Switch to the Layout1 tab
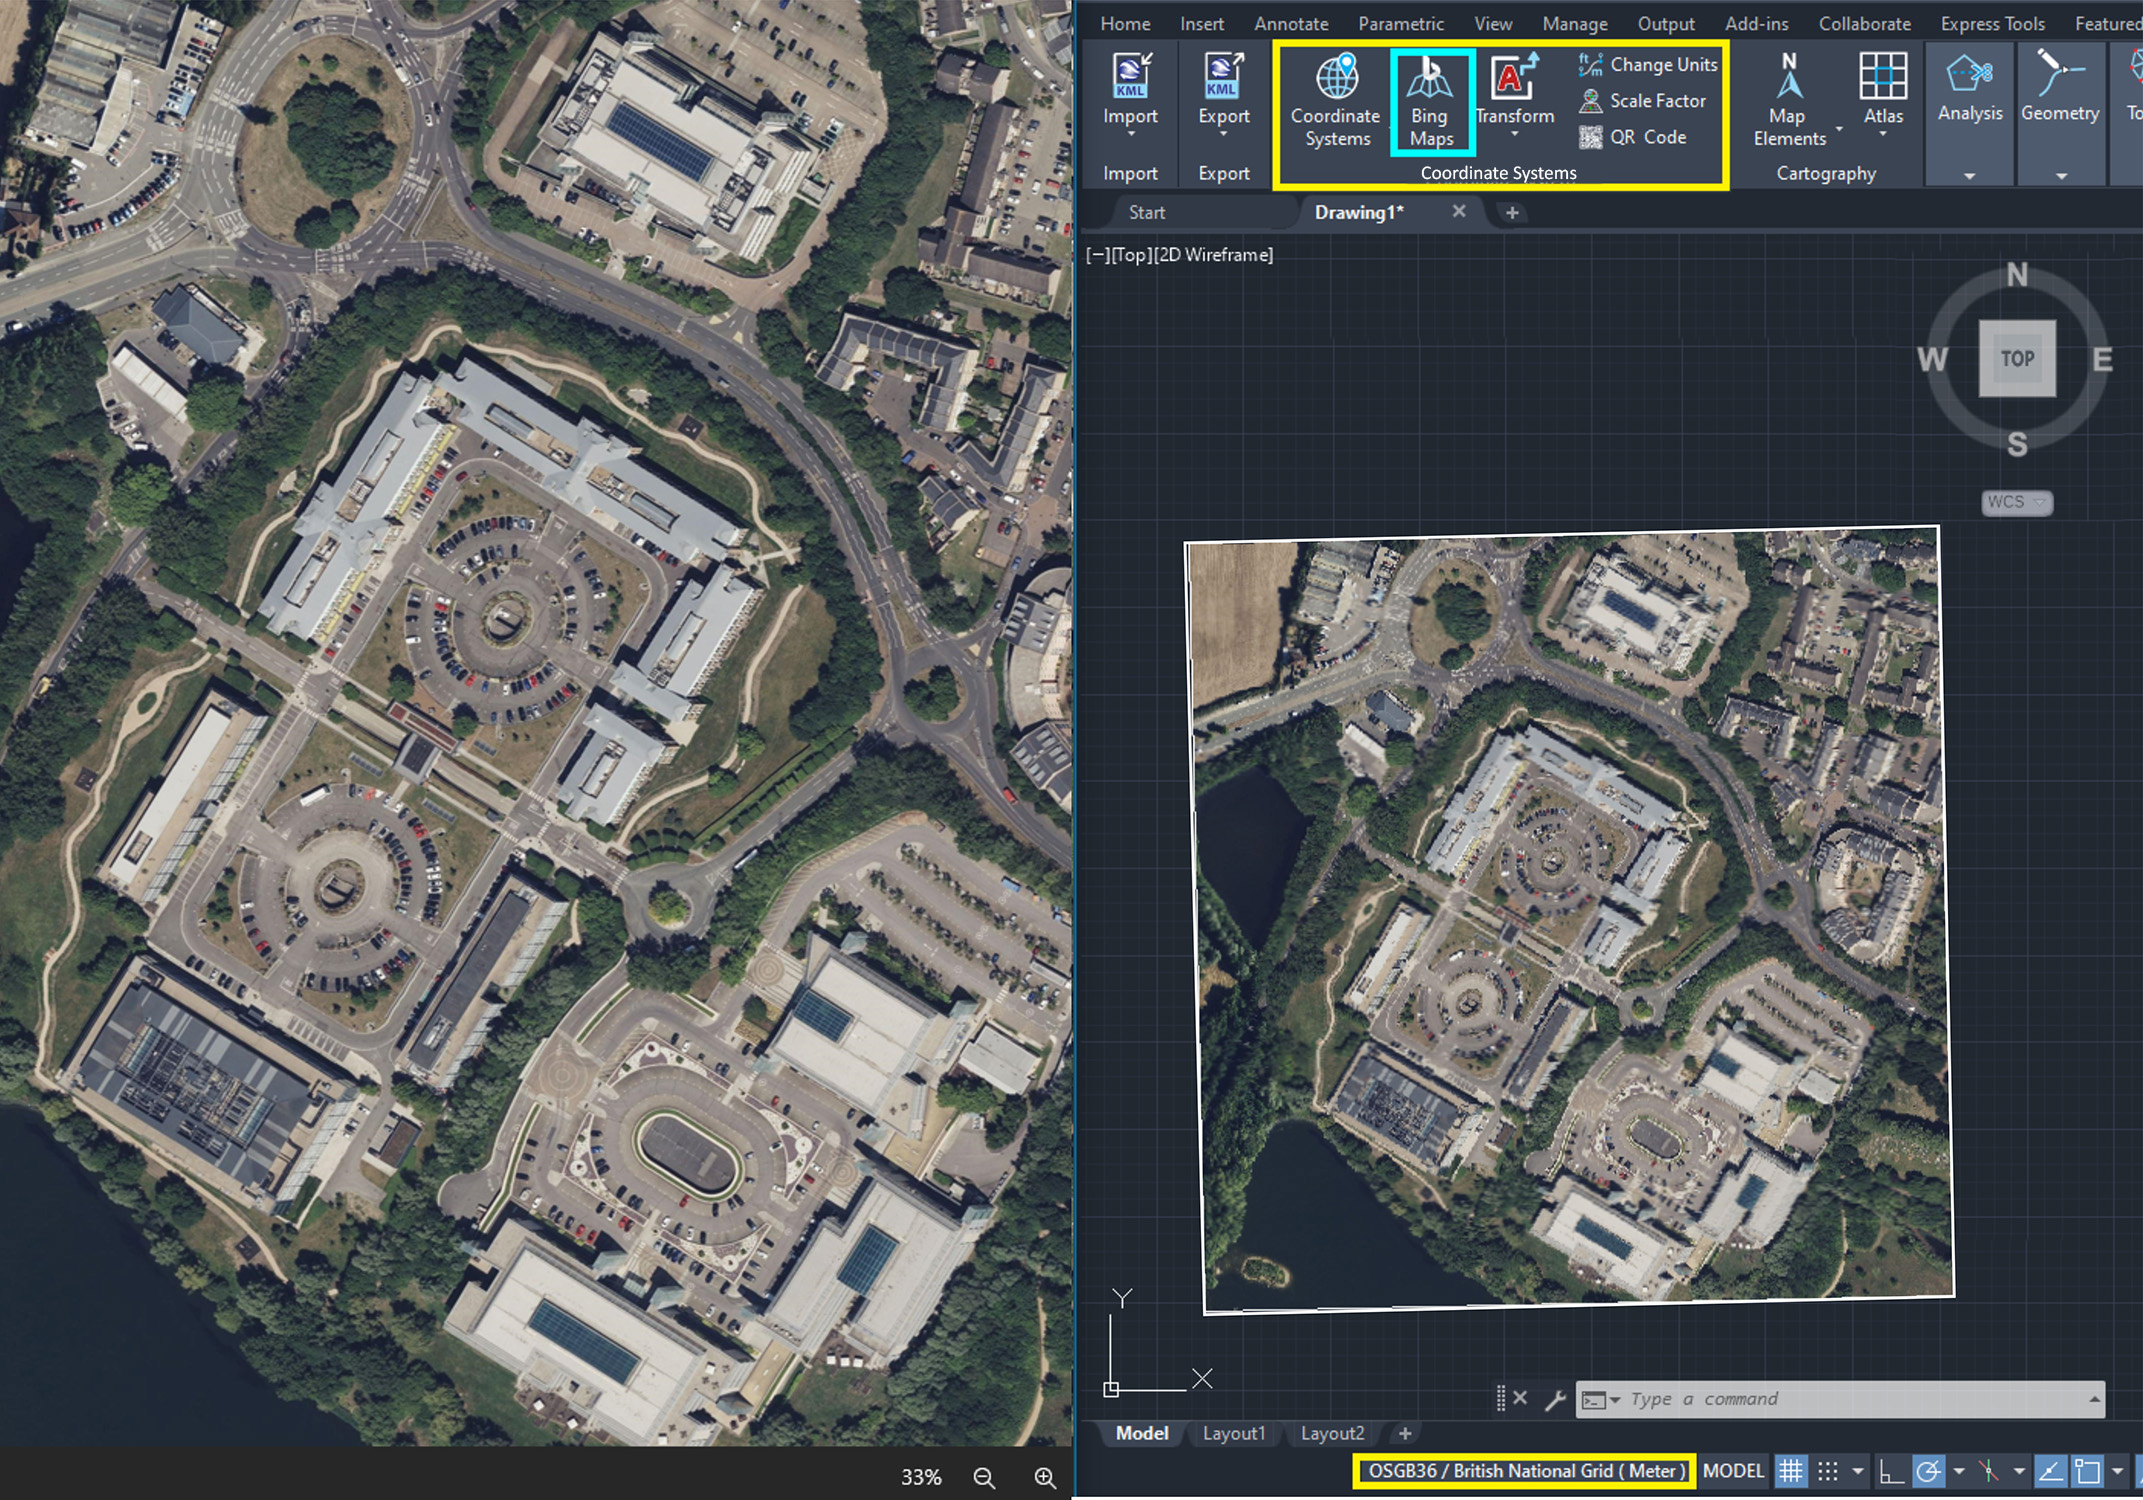The image size is (2143, 1500). click(x=1233, y=1433)
